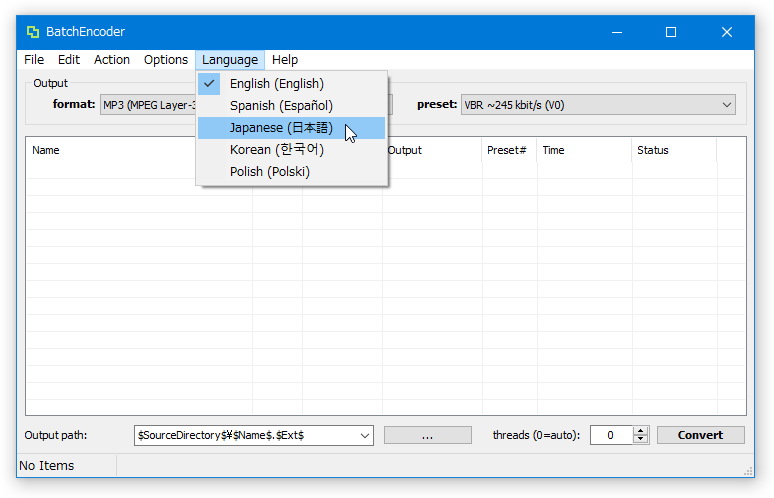Click the Convert button
The height and width of the screenshot is (498, 774).
[x=700, y=435]
